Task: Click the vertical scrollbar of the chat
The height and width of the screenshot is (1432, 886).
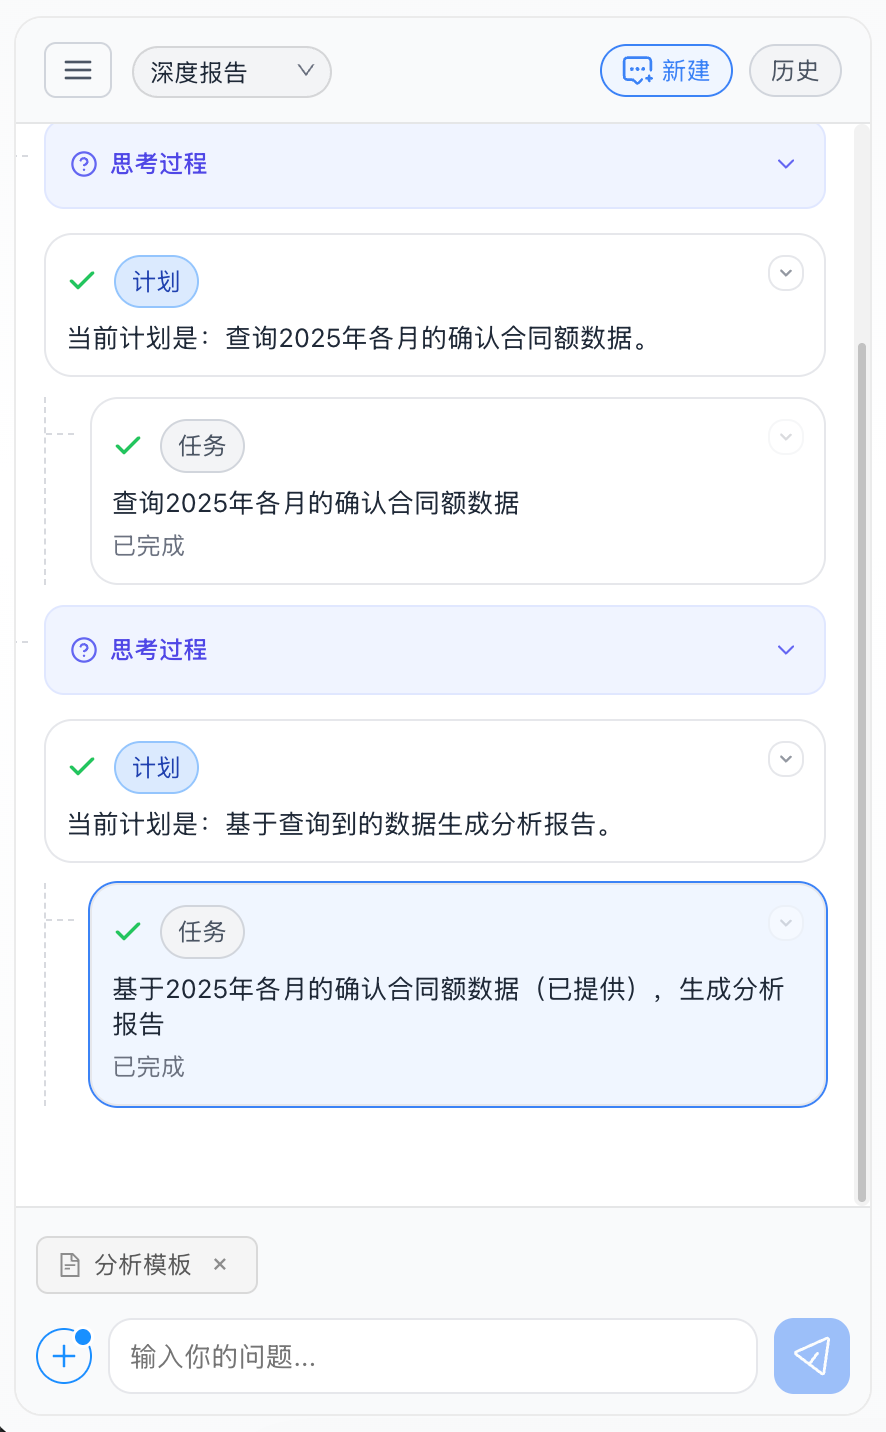Action: [x=862, y=770]
